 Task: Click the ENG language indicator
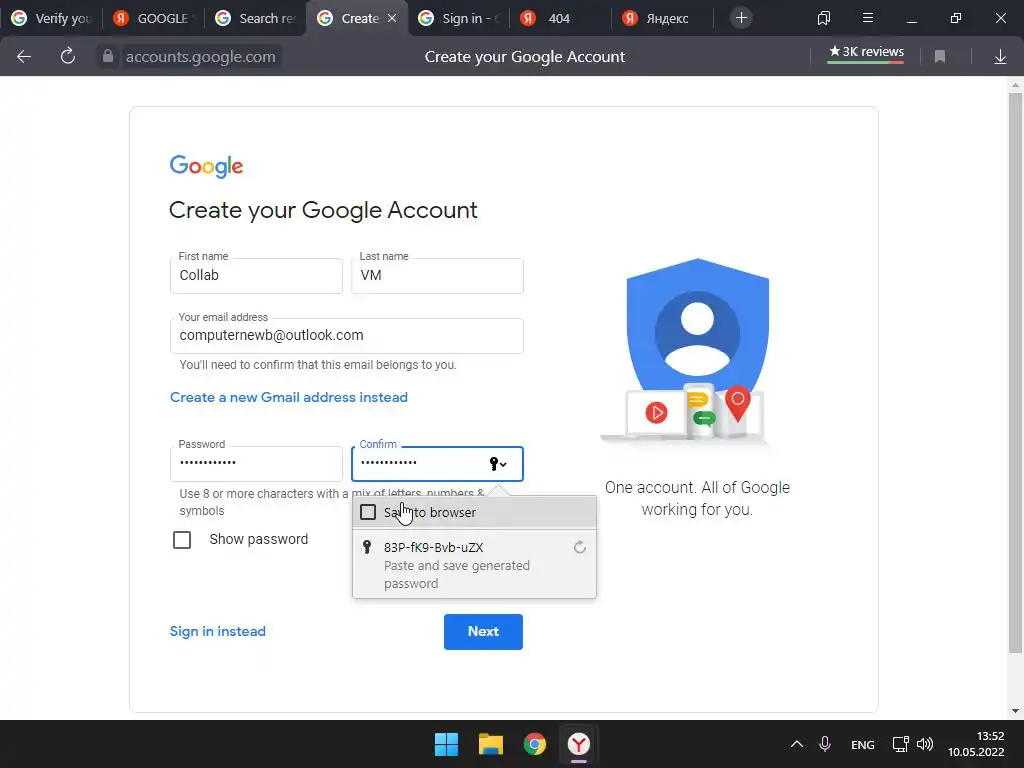[863, 744]
